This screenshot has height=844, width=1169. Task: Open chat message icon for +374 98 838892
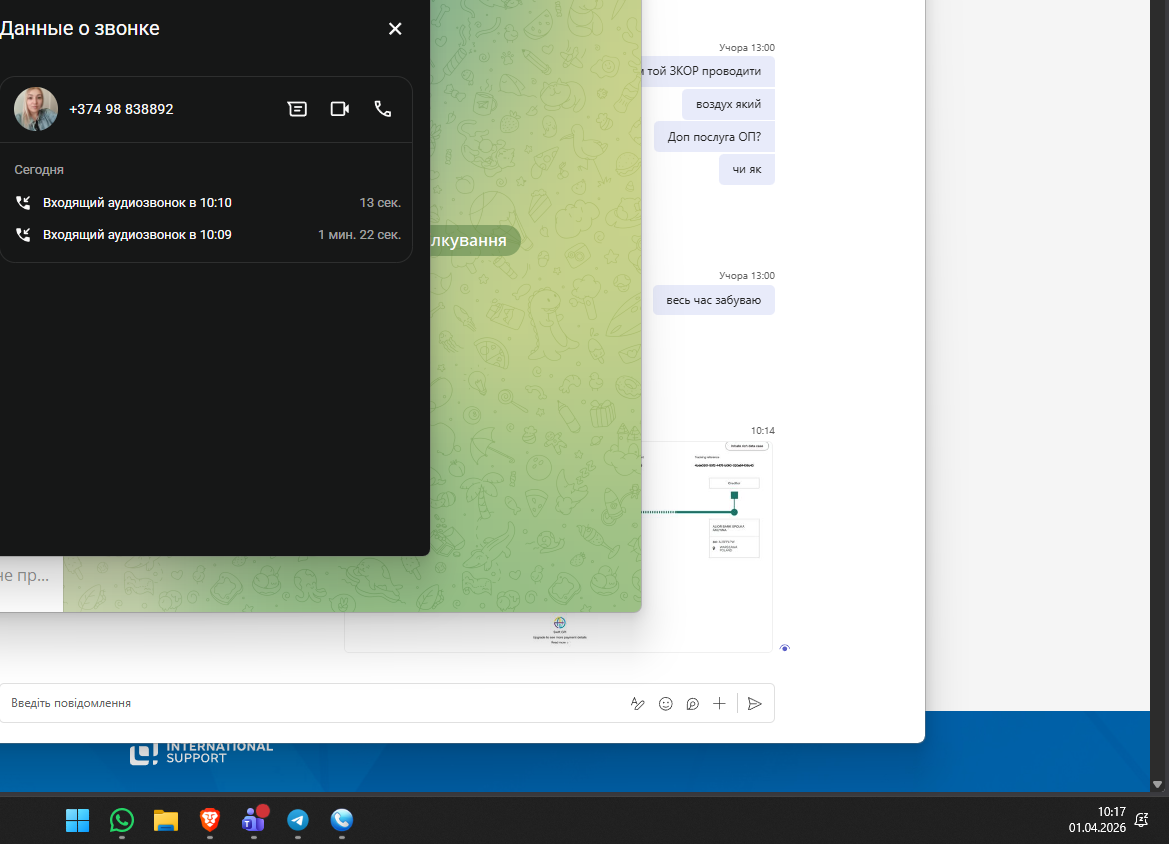(297, 109)
